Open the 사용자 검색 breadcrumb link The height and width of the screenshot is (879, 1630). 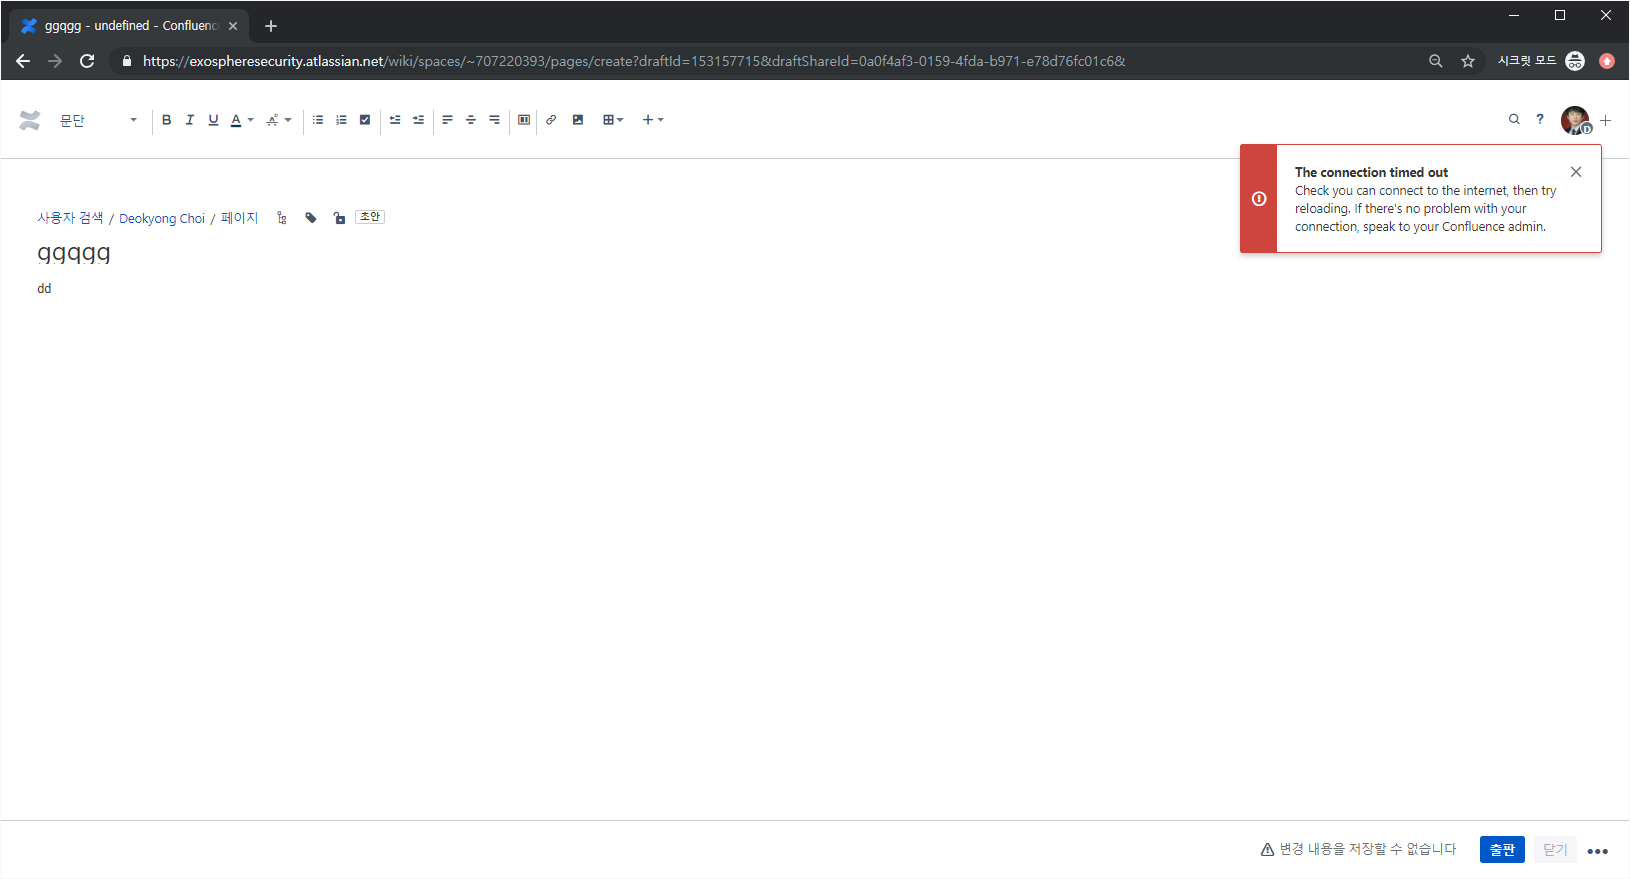tap(70, 218)
